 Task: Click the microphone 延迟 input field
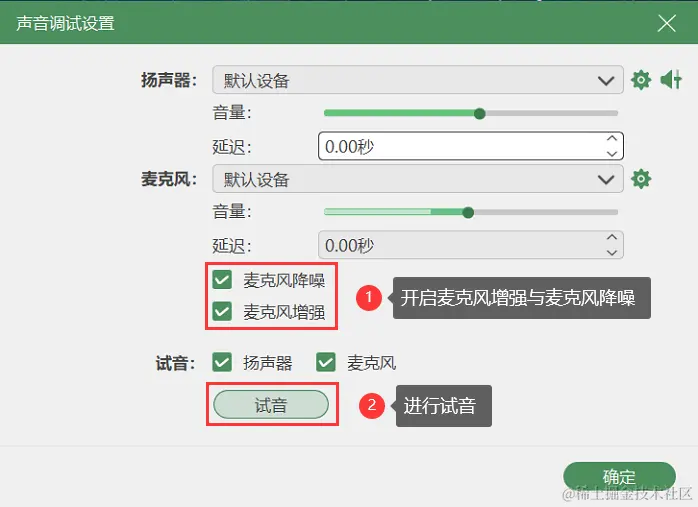[x=471, y=245]
